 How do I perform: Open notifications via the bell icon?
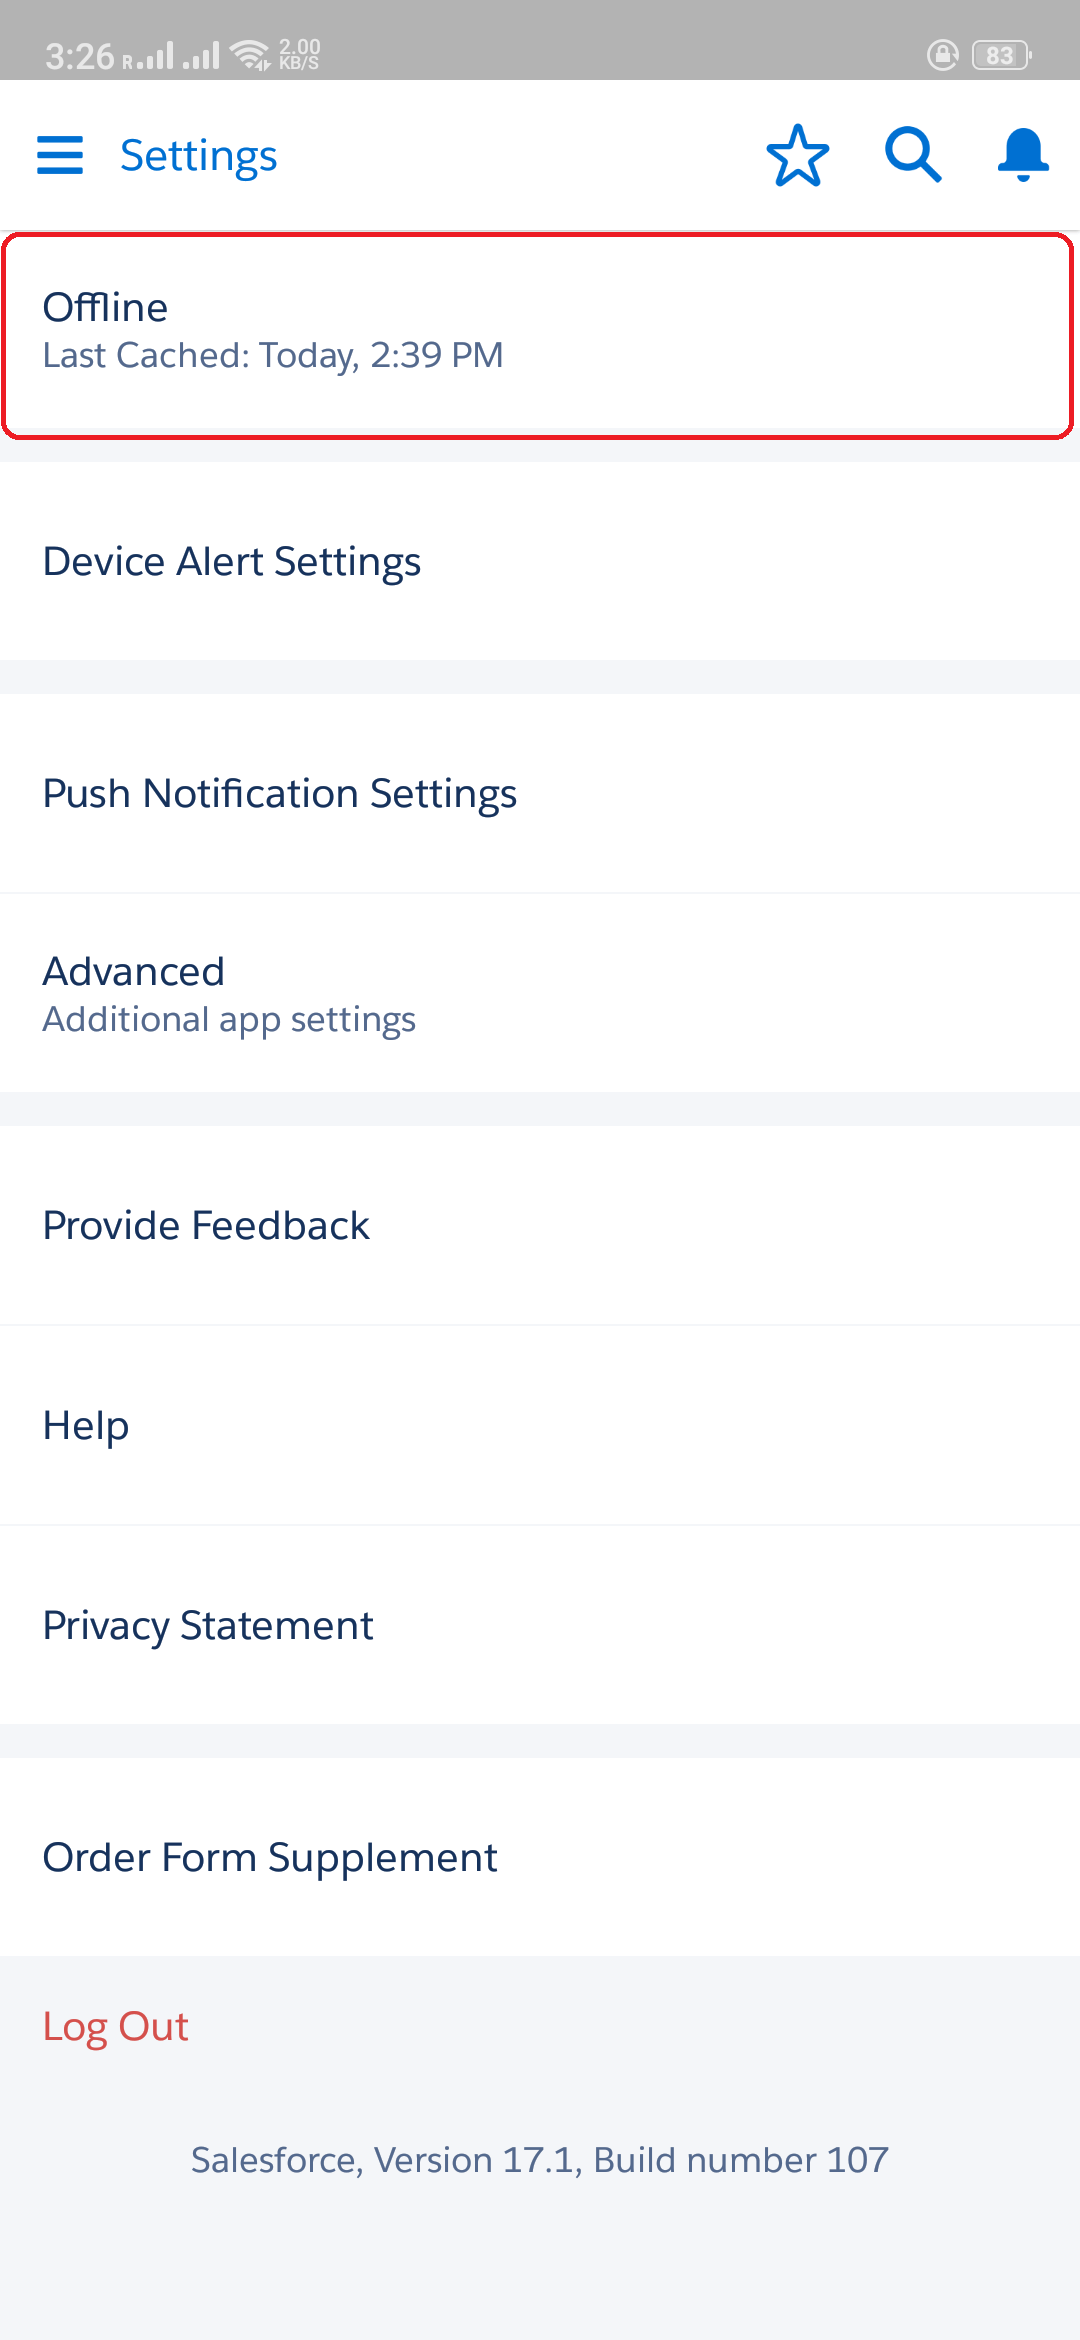coord(1021,155)
